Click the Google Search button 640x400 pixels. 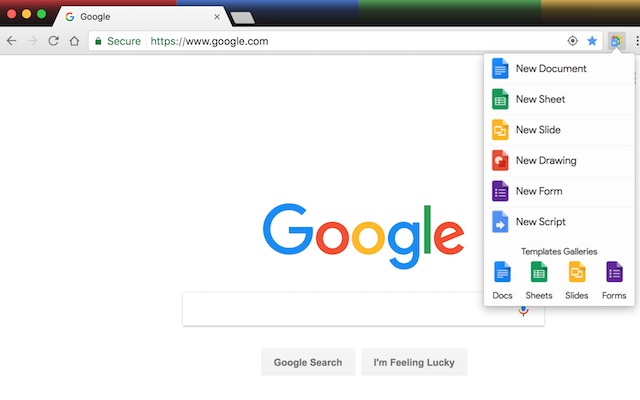point(308,362)
